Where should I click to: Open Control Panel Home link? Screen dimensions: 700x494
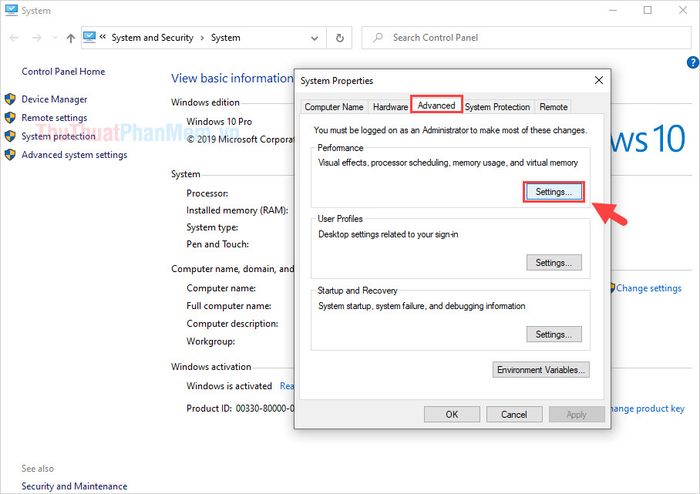coord(63,71)
